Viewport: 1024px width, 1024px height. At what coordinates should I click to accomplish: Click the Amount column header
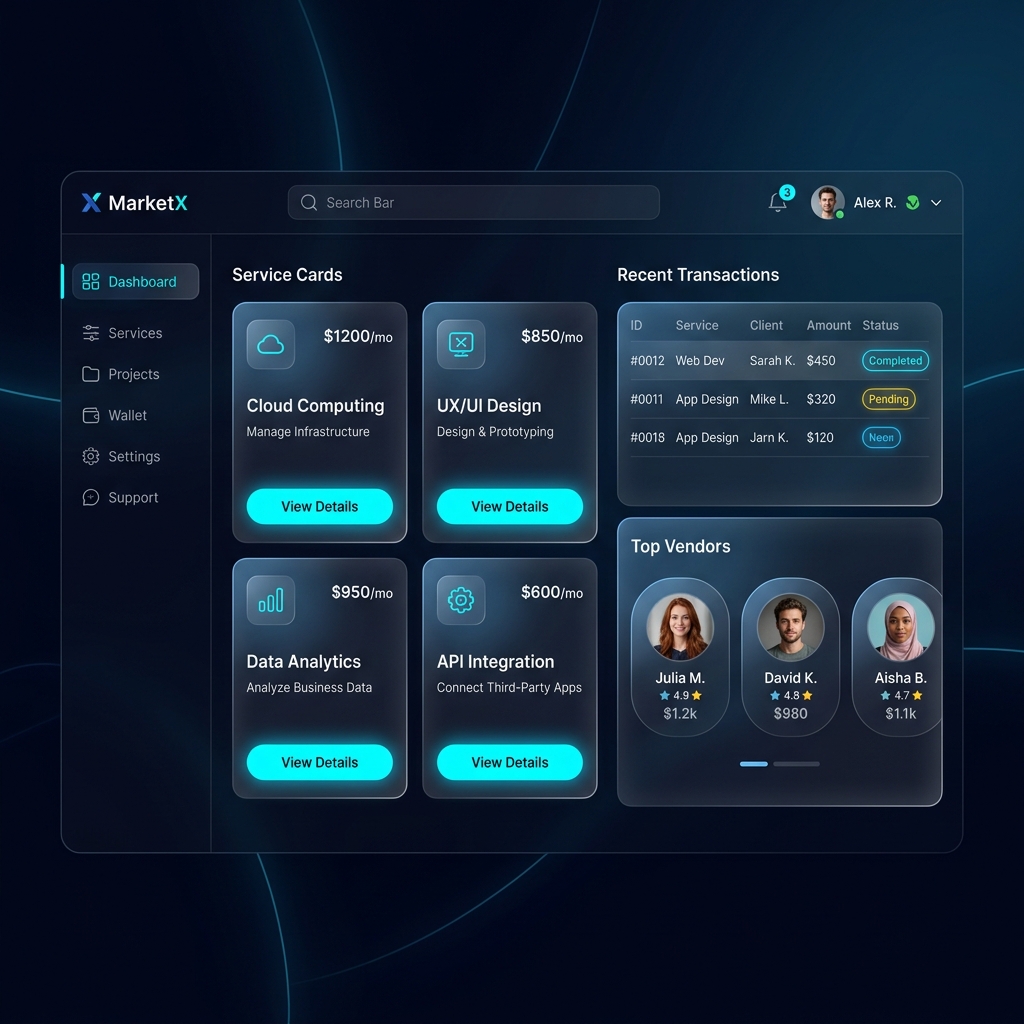tap(829, 325)
